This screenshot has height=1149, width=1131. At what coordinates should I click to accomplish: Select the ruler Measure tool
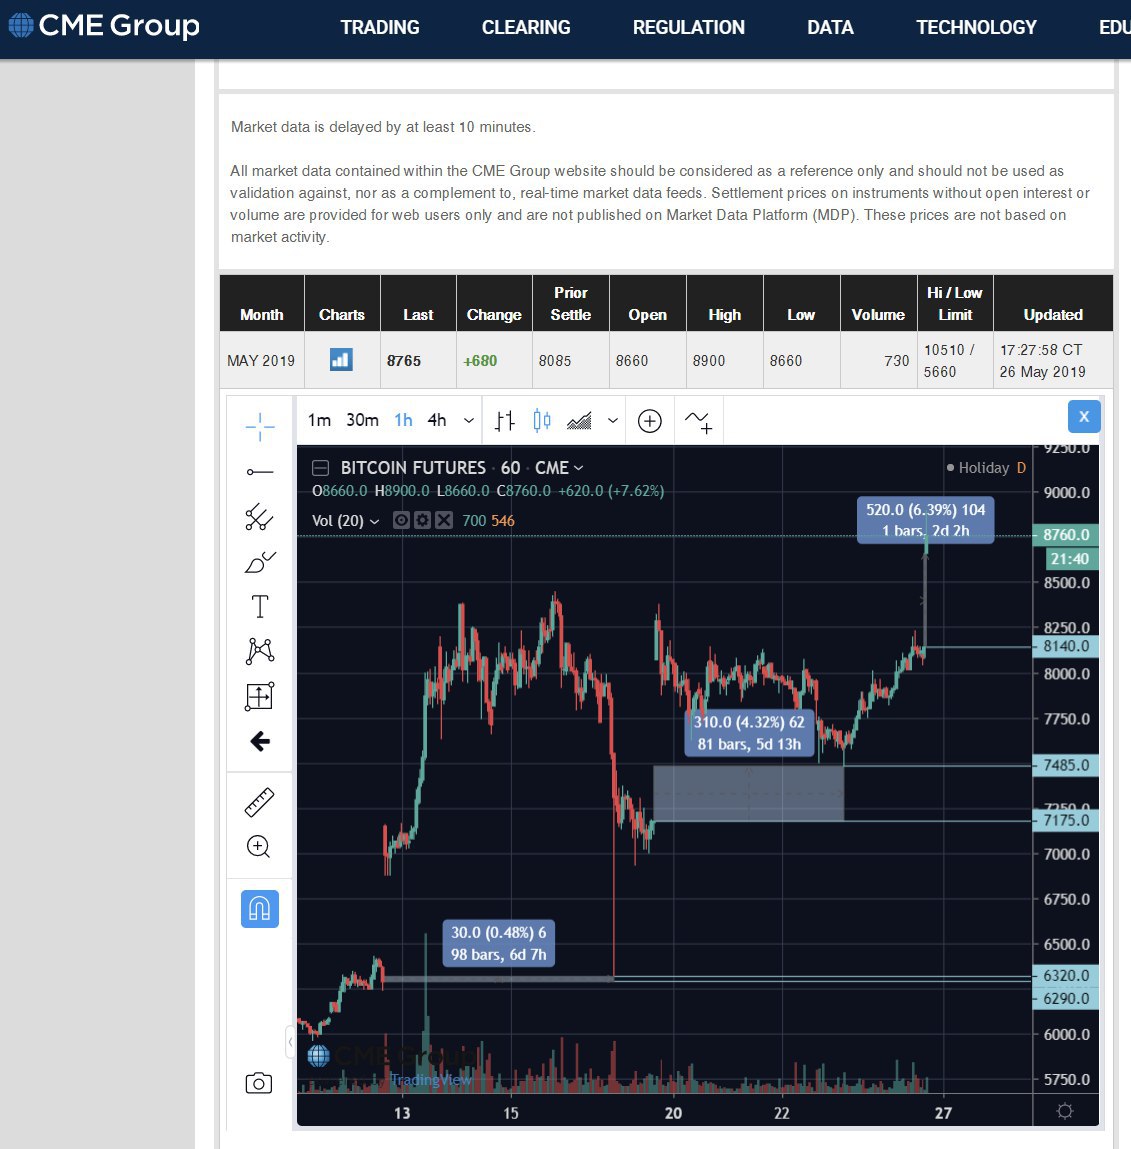pyautogui.click(x=259, y=802)
